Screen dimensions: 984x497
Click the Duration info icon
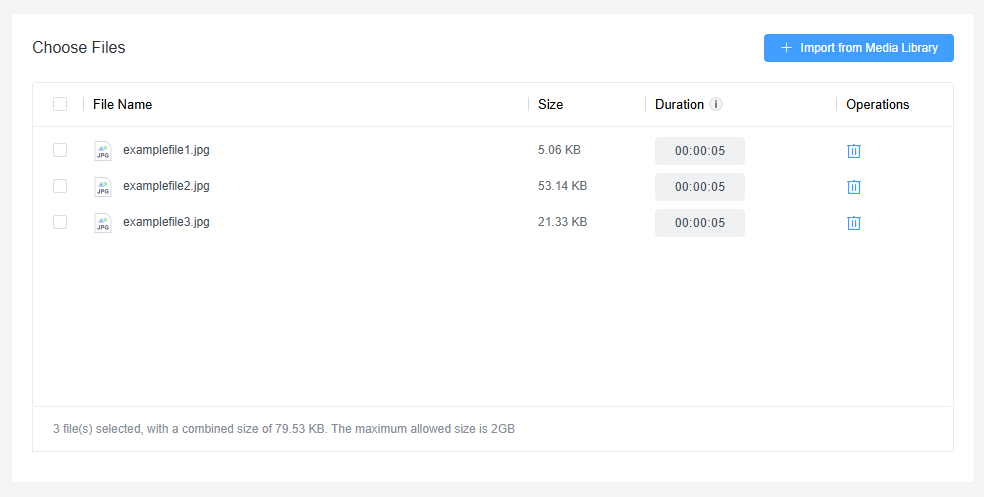716,104
